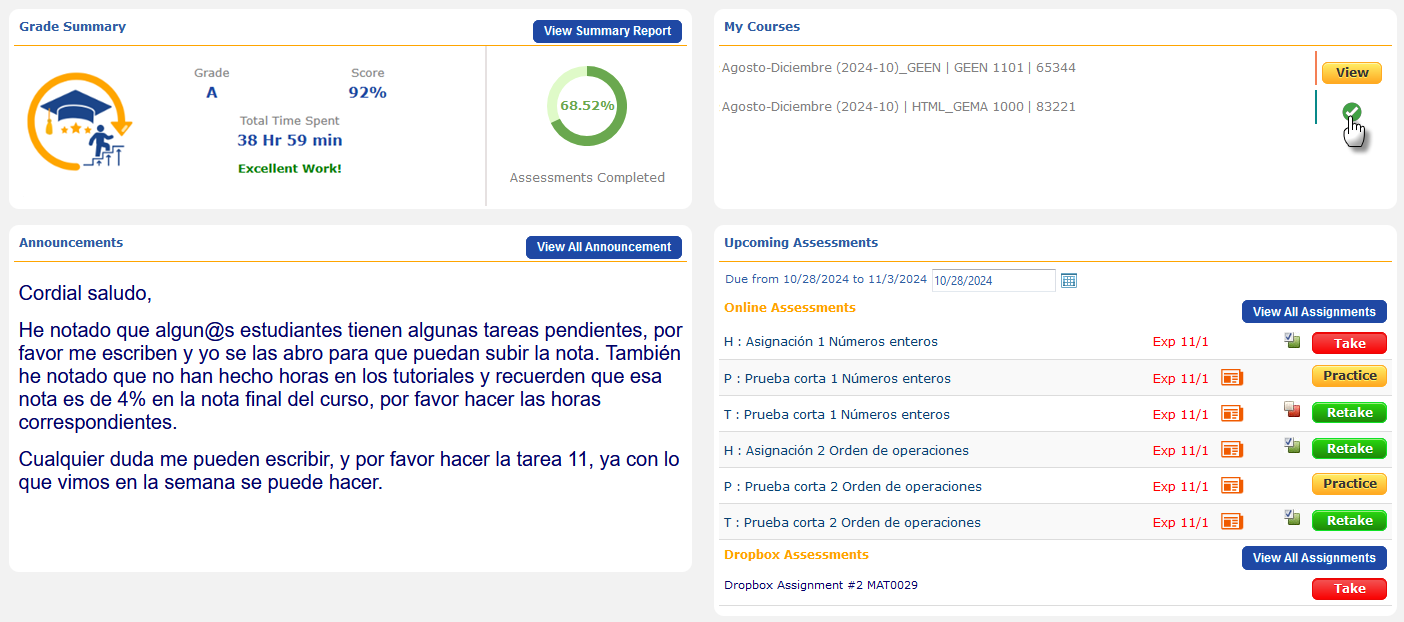Image resolution: width=1404 pixels, height=622 pixels.
Task: Open report icon for T: Prueba corta 1
Action: pyautogui.click(x=1232, y=414)
